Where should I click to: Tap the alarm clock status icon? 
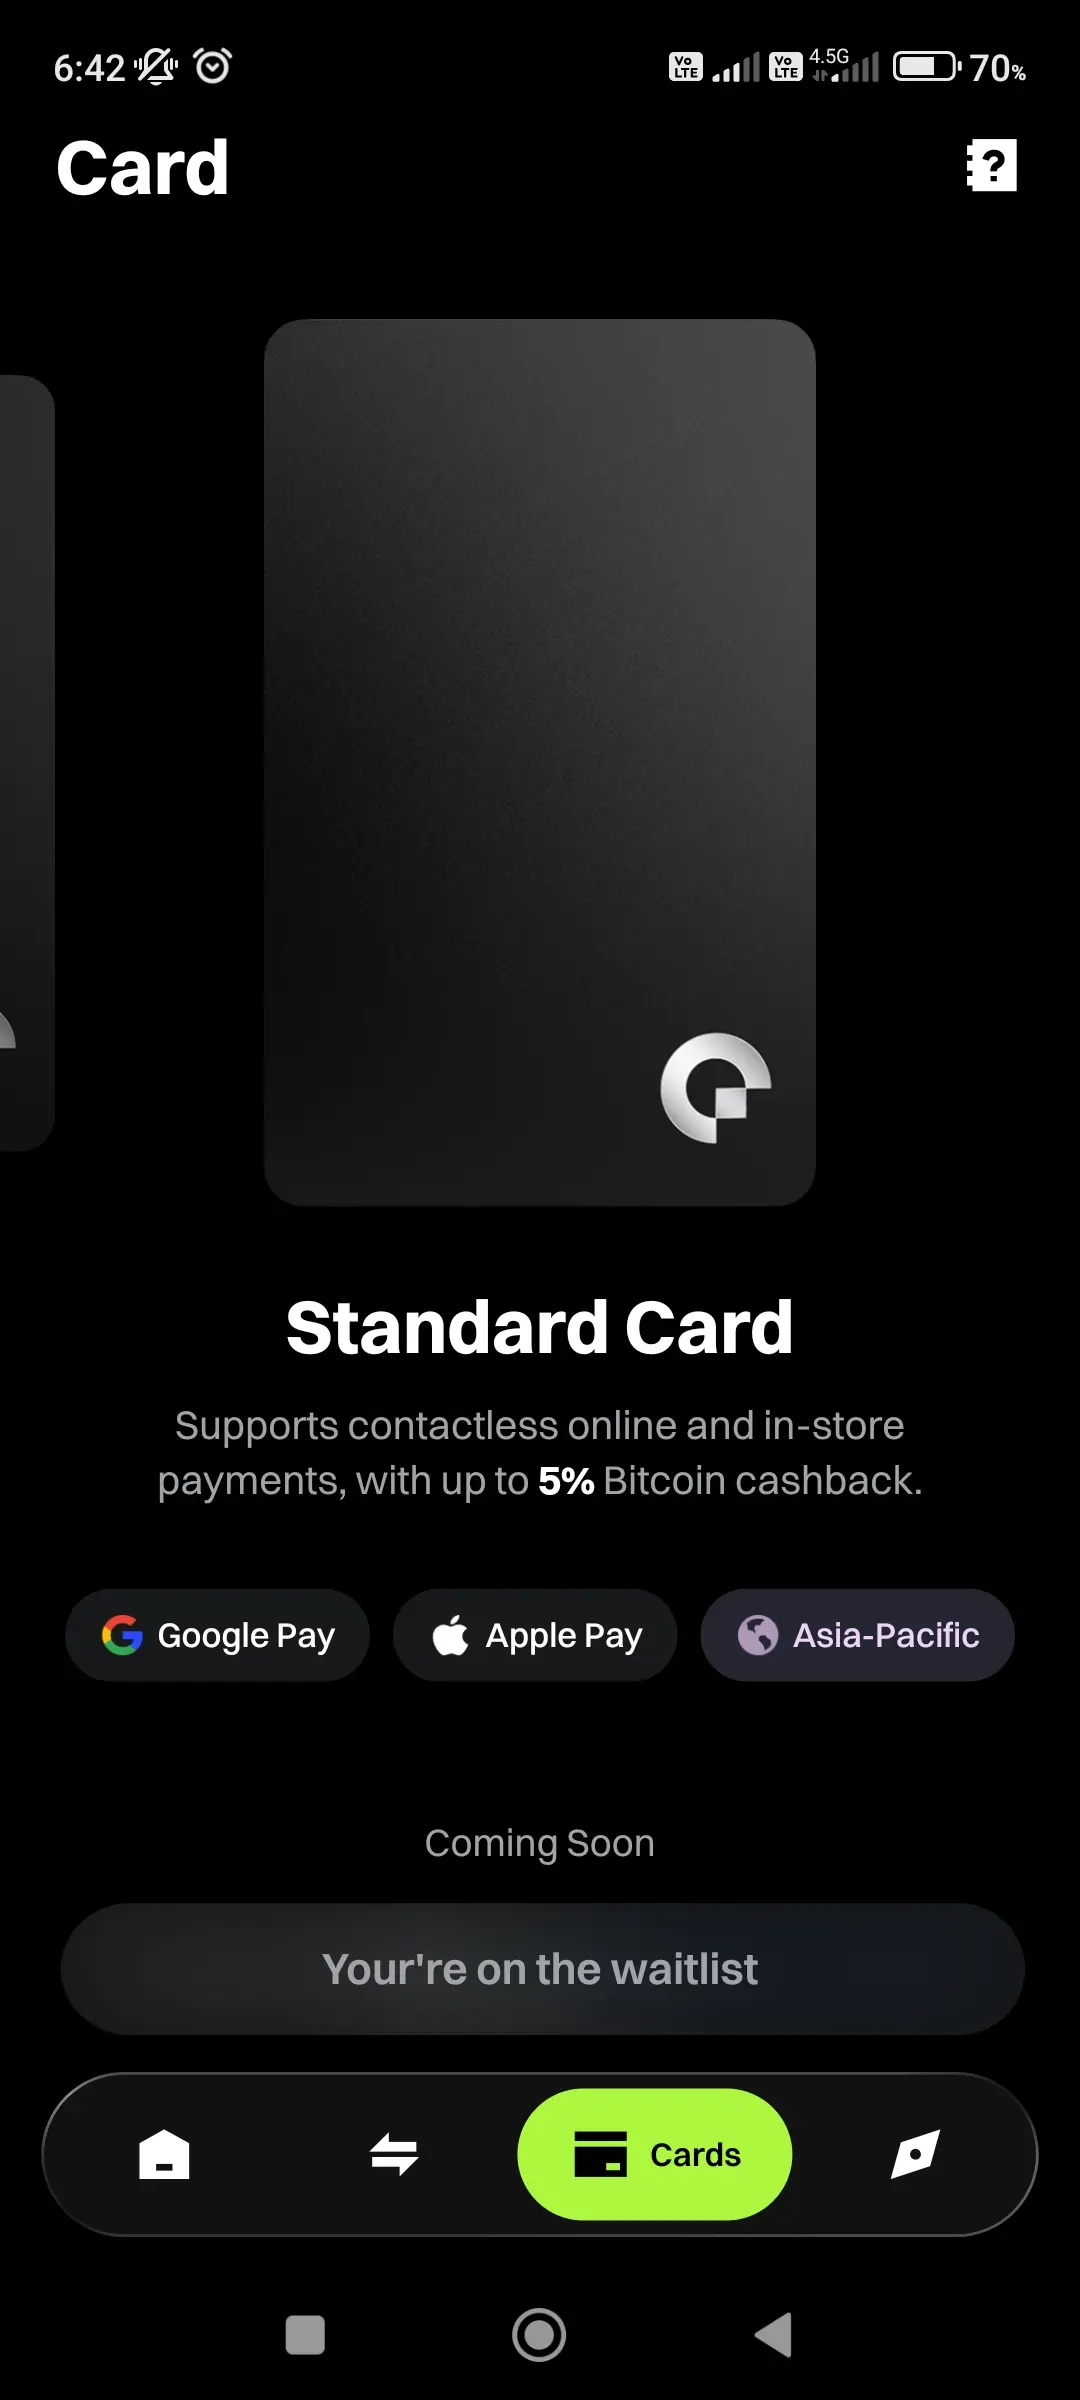(x=213, y=66)
